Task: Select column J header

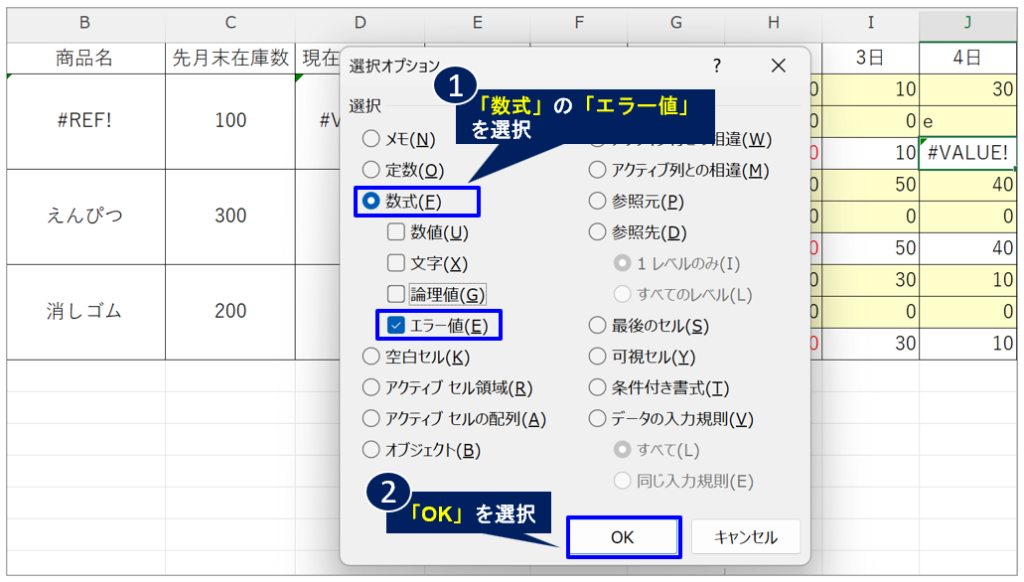Action: [966, 22]
